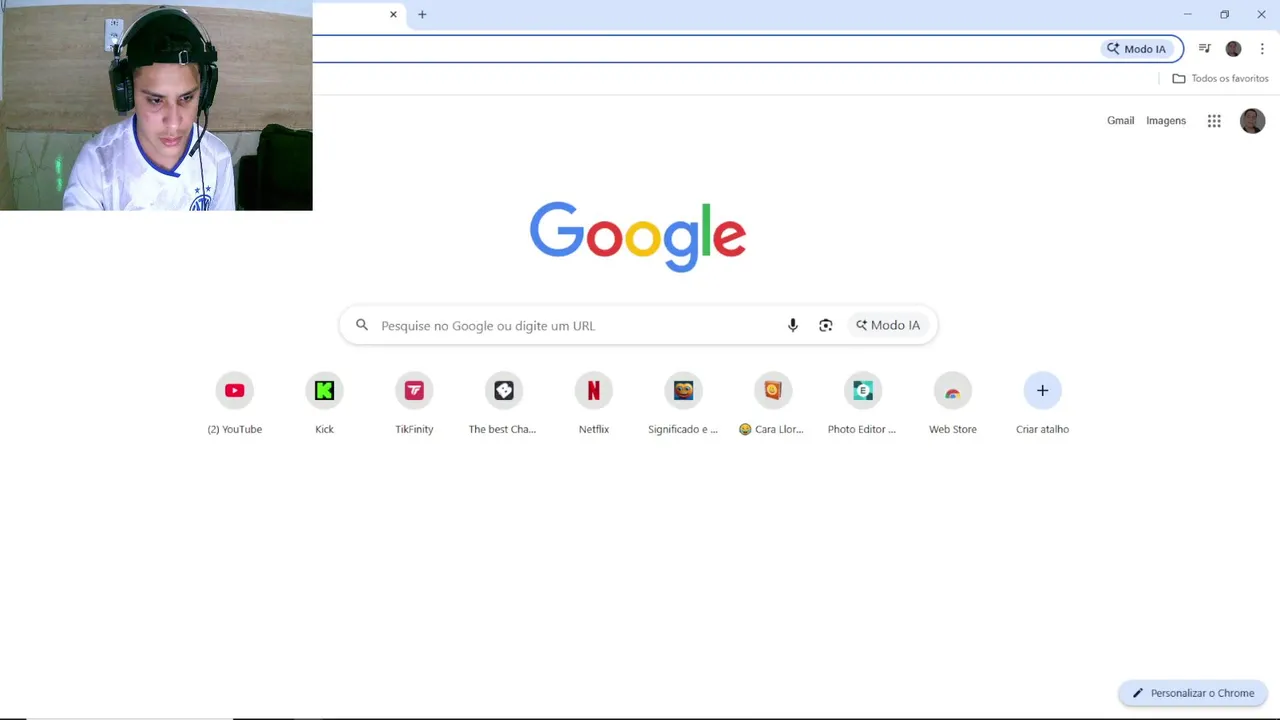Viewport: 1280px width, 720px height.
Task: Click Modo IA in the search box
Action: click(888, 325)
